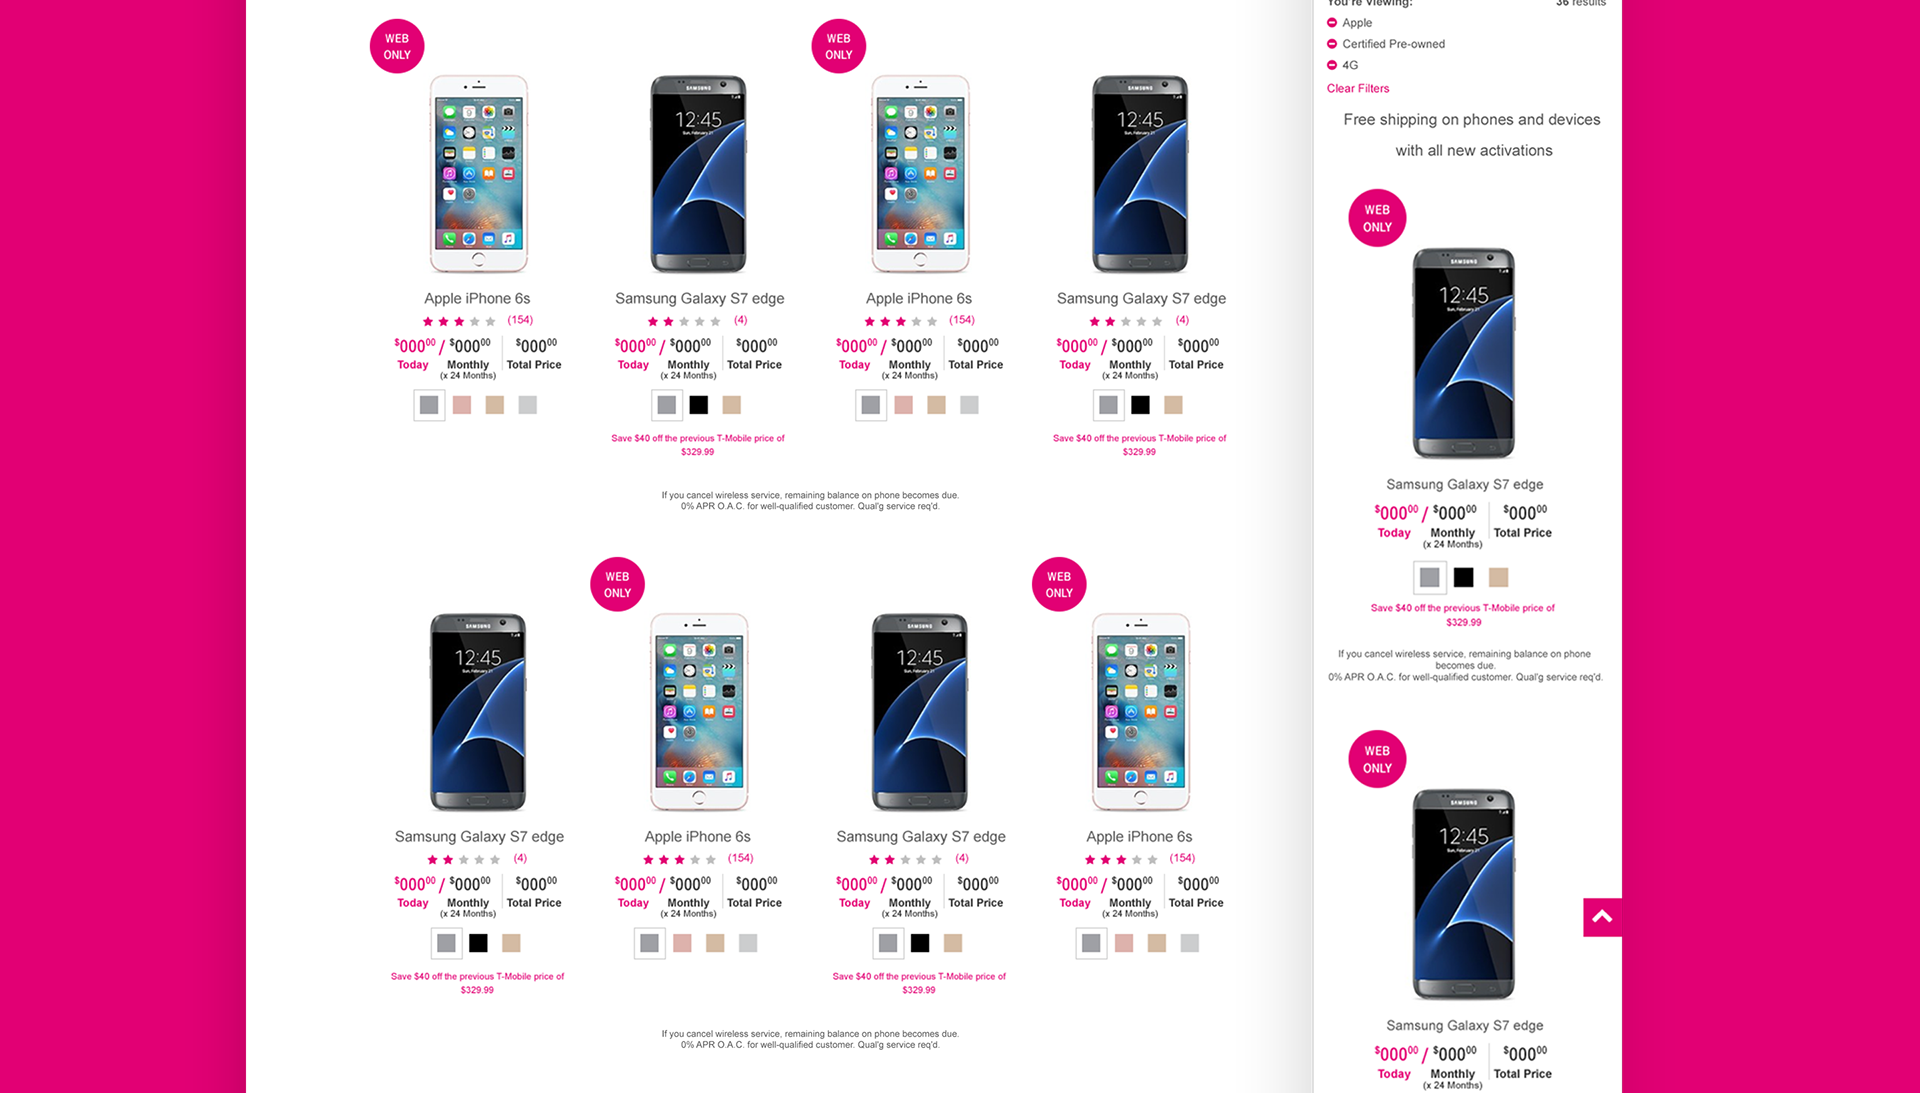Pick gold swatch on sidebar Galaxy S7 edge
This screenshot has width=1920, height=1093.
(1498, 577)
